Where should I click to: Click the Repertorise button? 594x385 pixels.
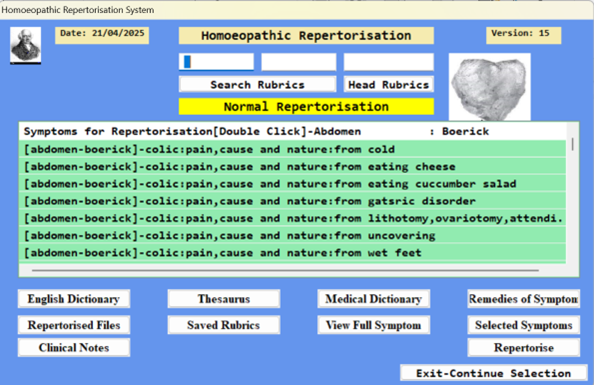524,347
